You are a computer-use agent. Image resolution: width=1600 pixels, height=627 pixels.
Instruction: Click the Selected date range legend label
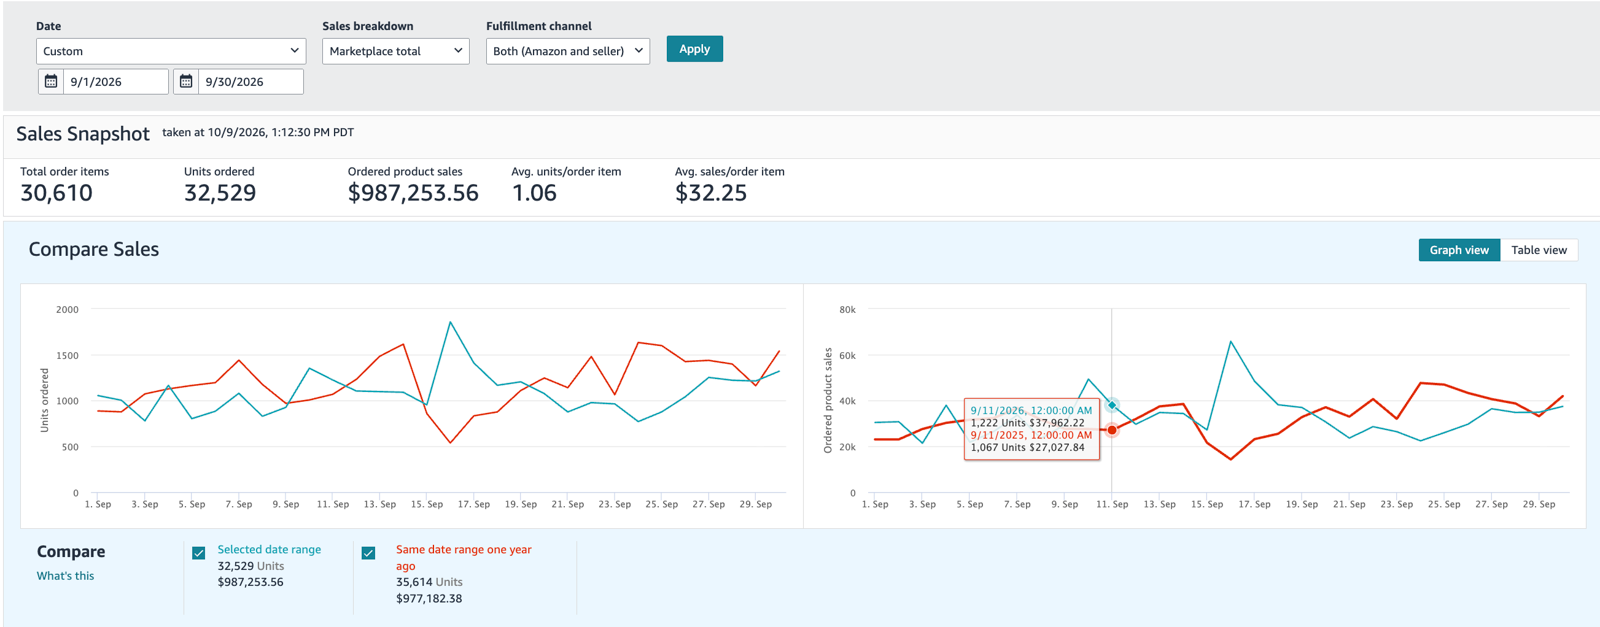(x=269, y=550)
